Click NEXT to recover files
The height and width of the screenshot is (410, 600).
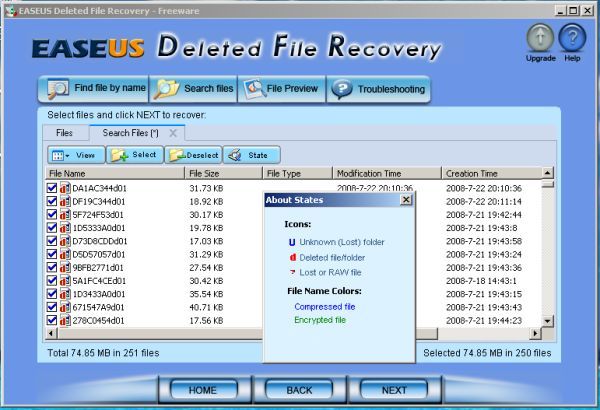(x=394, y=390)
